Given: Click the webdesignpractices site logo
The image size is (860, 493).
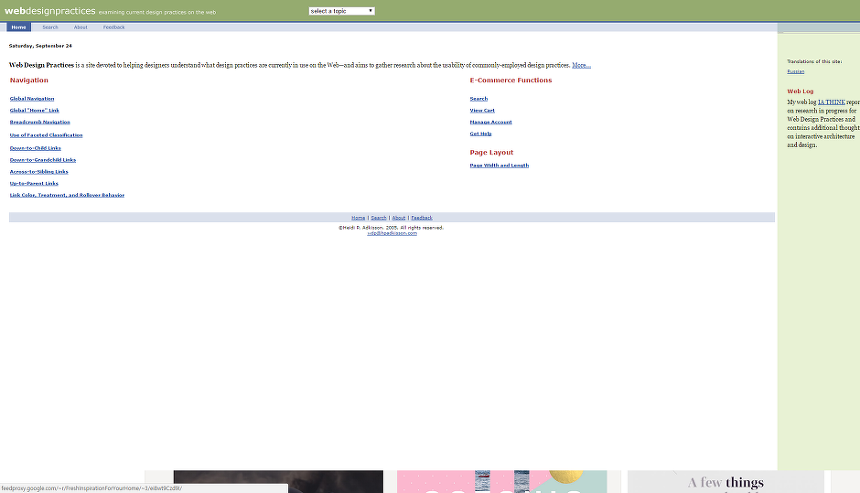Looking at the screenshot, I should (50, 11).
